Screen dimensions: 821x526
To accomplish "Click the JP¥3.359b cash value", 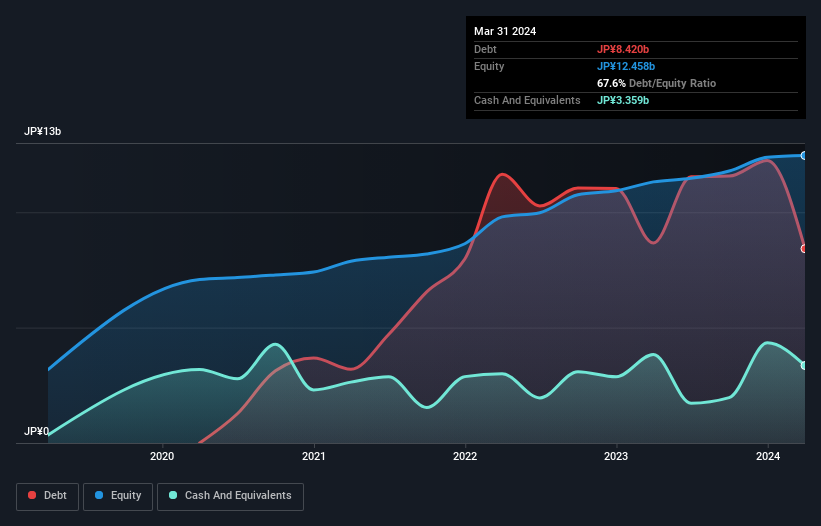I will click(x=623, y=100).
